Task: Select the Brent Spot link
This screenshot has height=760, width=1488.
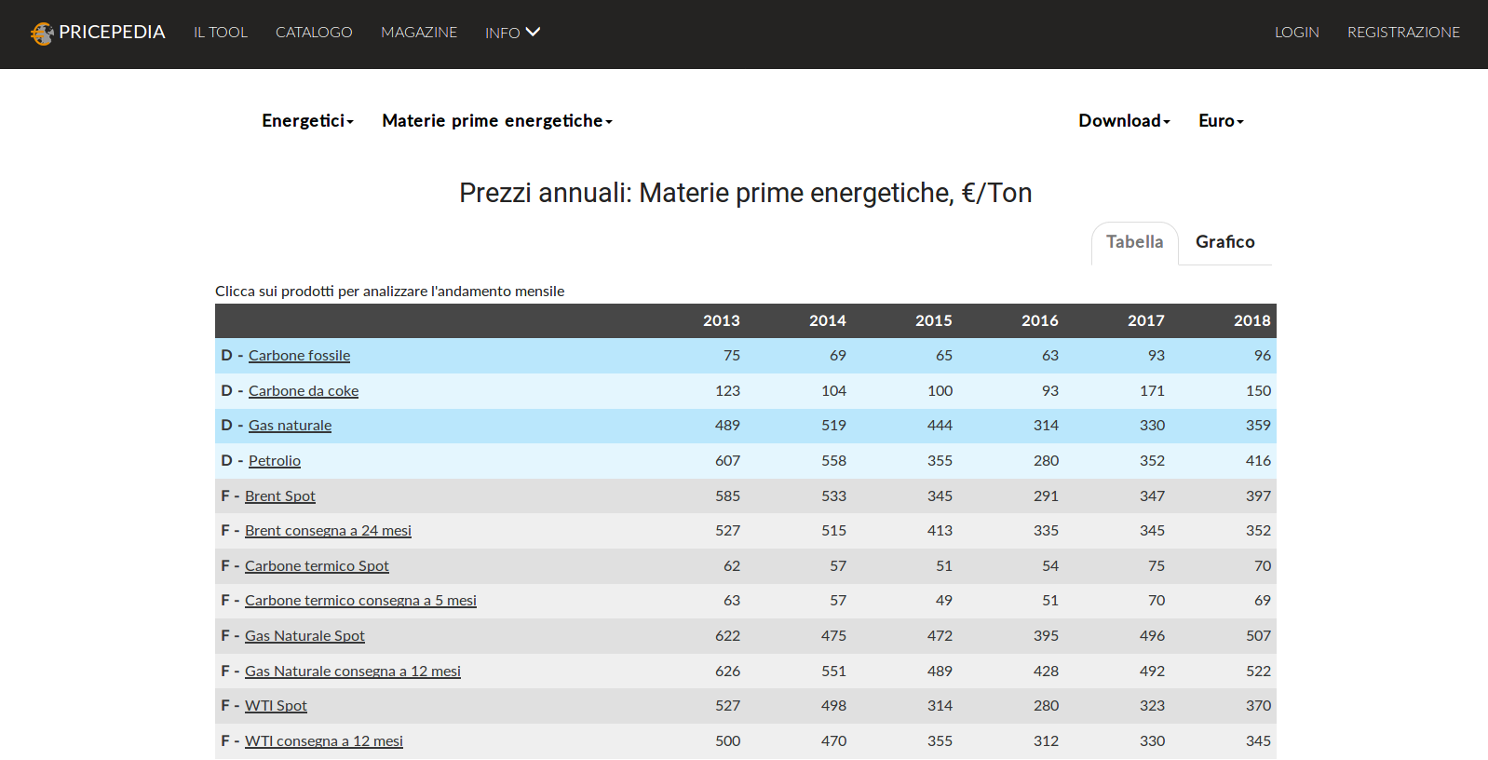Action: (280, 496)
